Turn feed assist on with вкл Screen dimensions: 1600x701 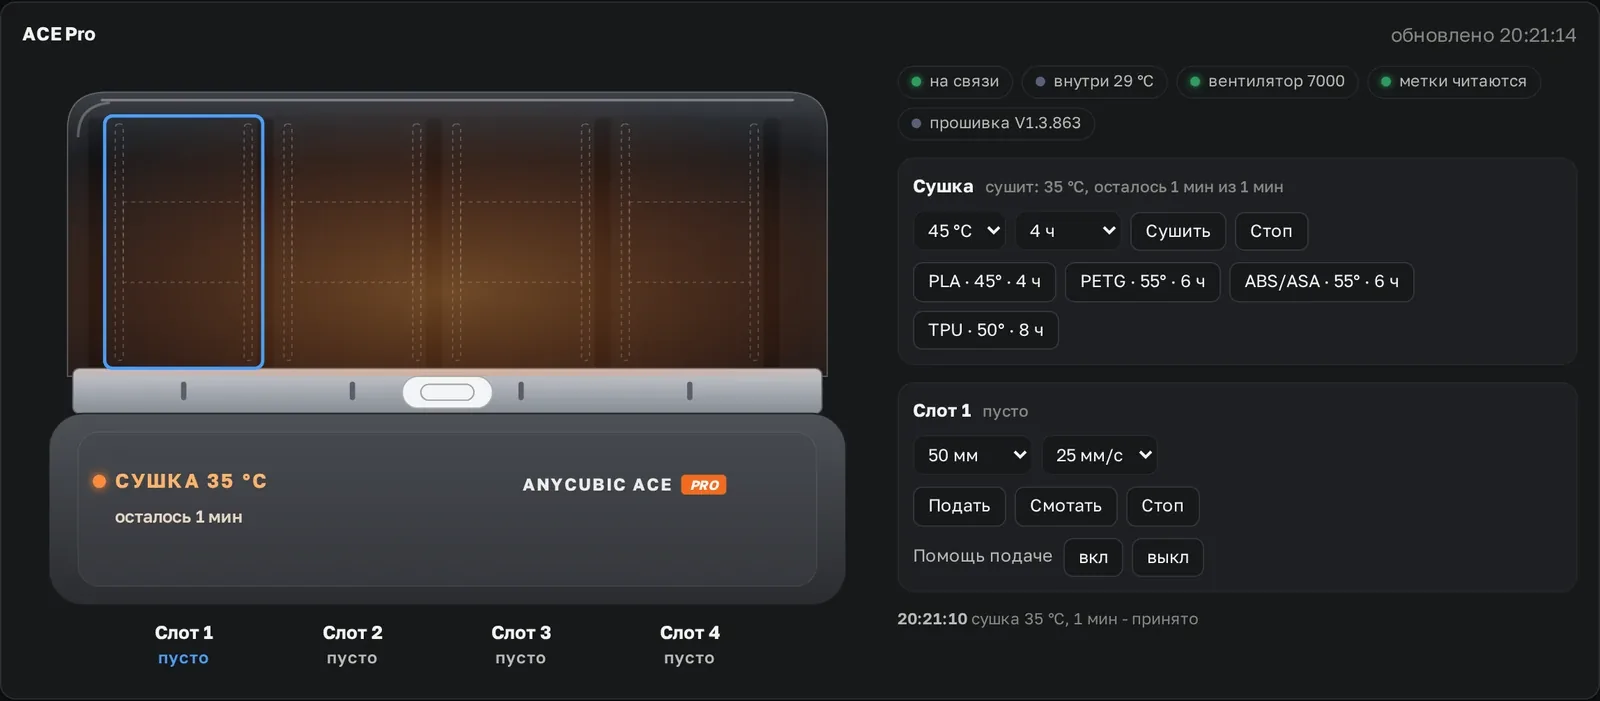coord(1093,557)
